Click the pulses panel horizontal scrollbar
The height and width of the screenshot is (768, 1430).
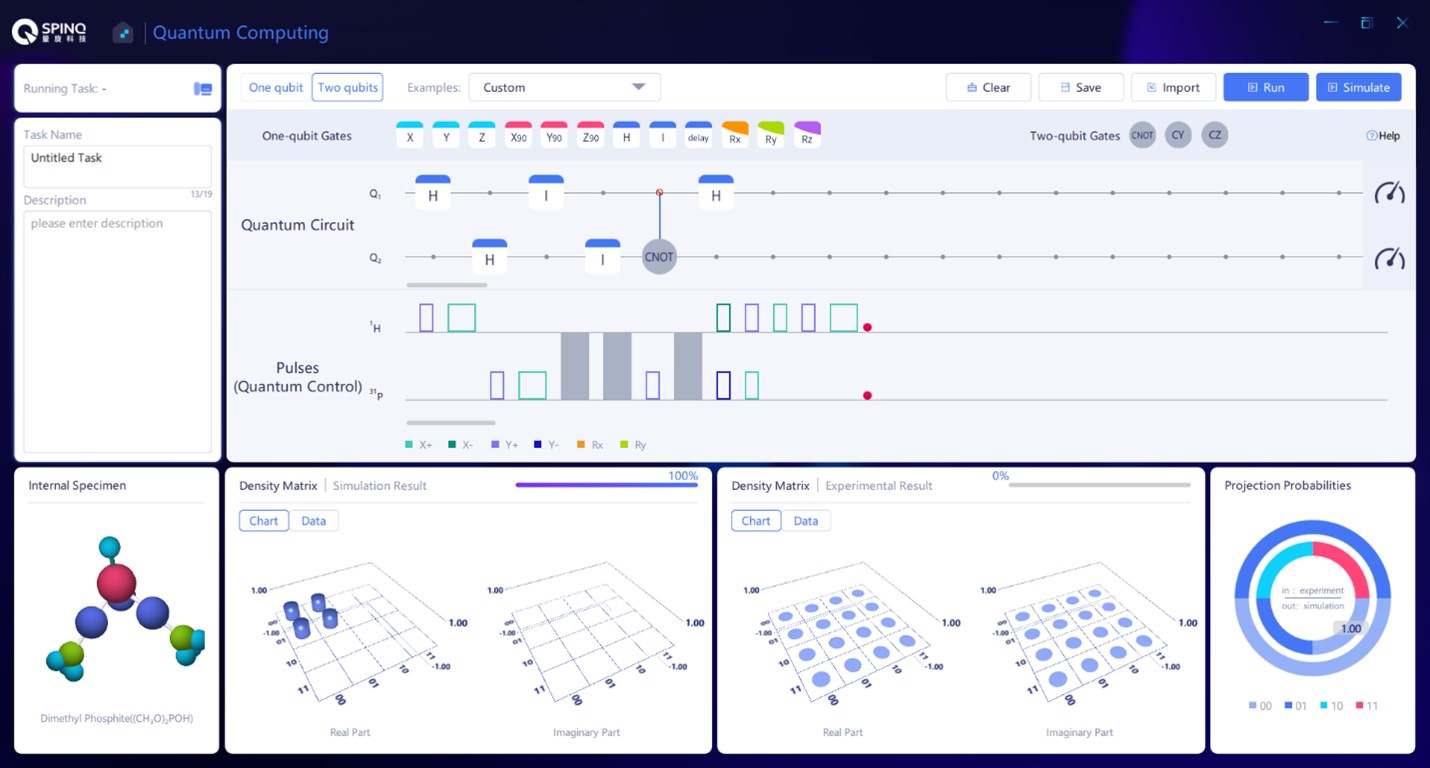point(451,423)
